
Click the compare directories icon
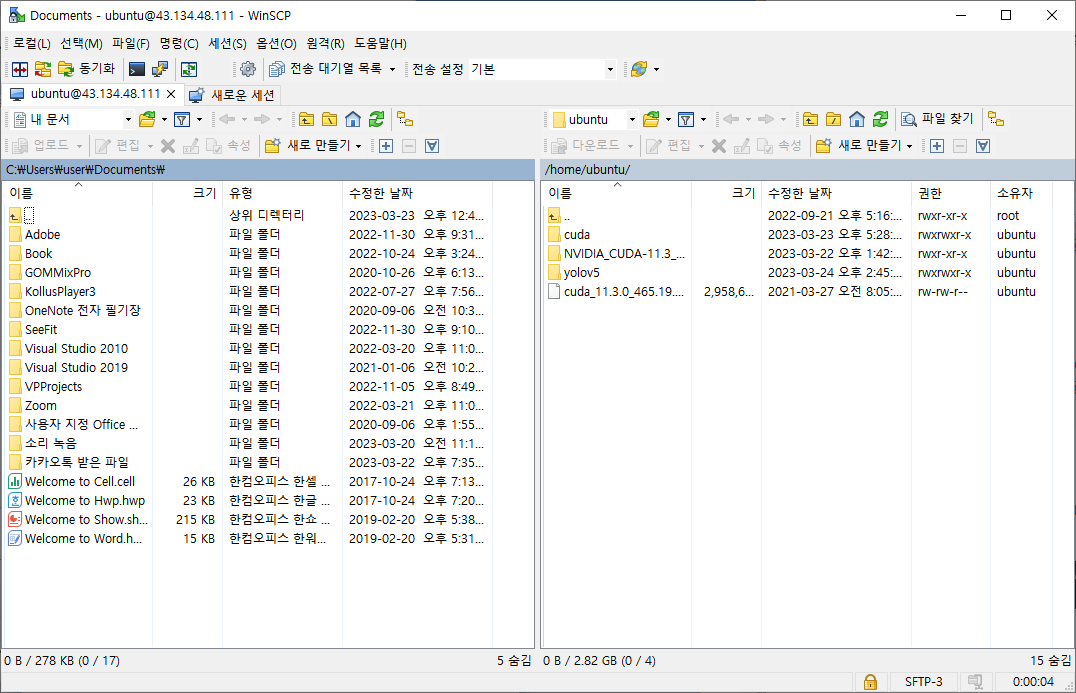[x=43, y=69]
